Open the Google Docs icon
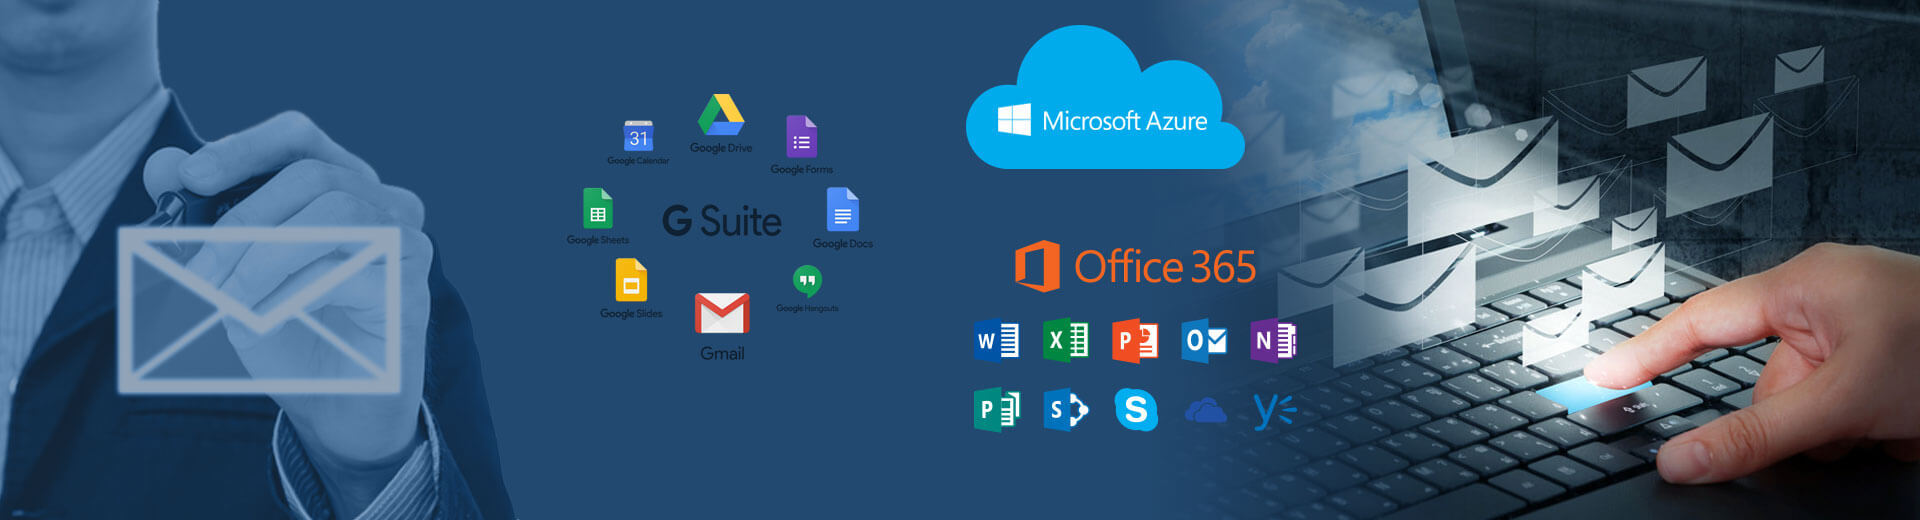 (x=843, y=210)
